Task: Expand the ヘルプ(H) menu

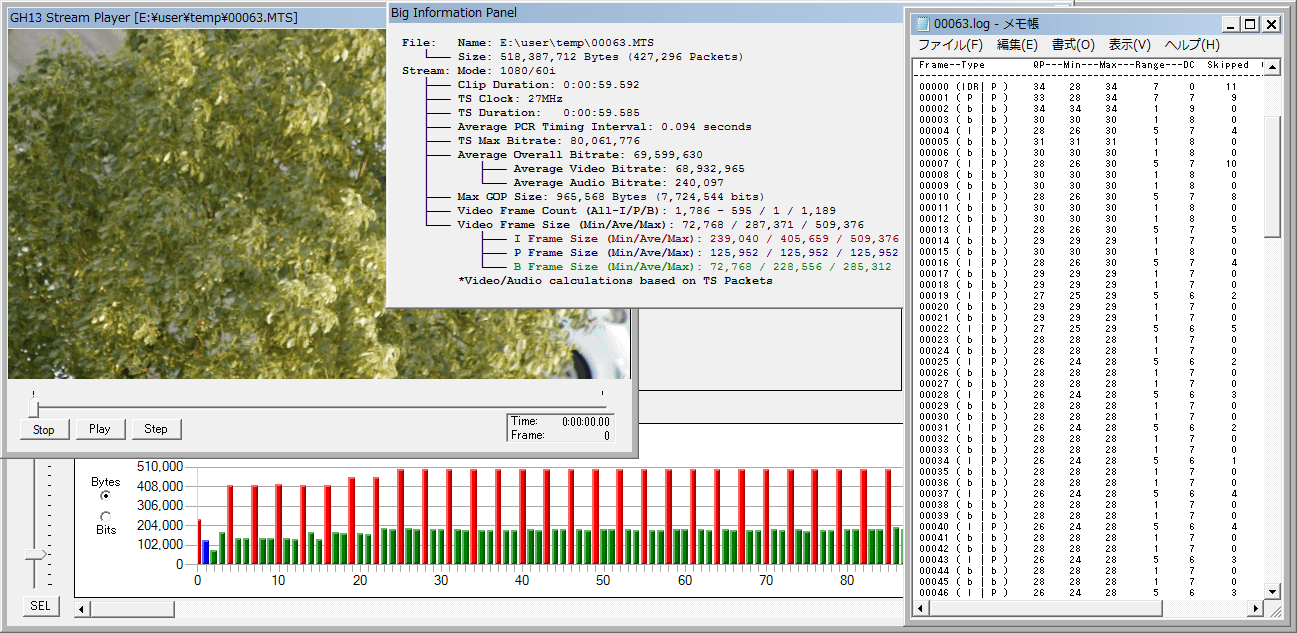Action: point(1192,45)
